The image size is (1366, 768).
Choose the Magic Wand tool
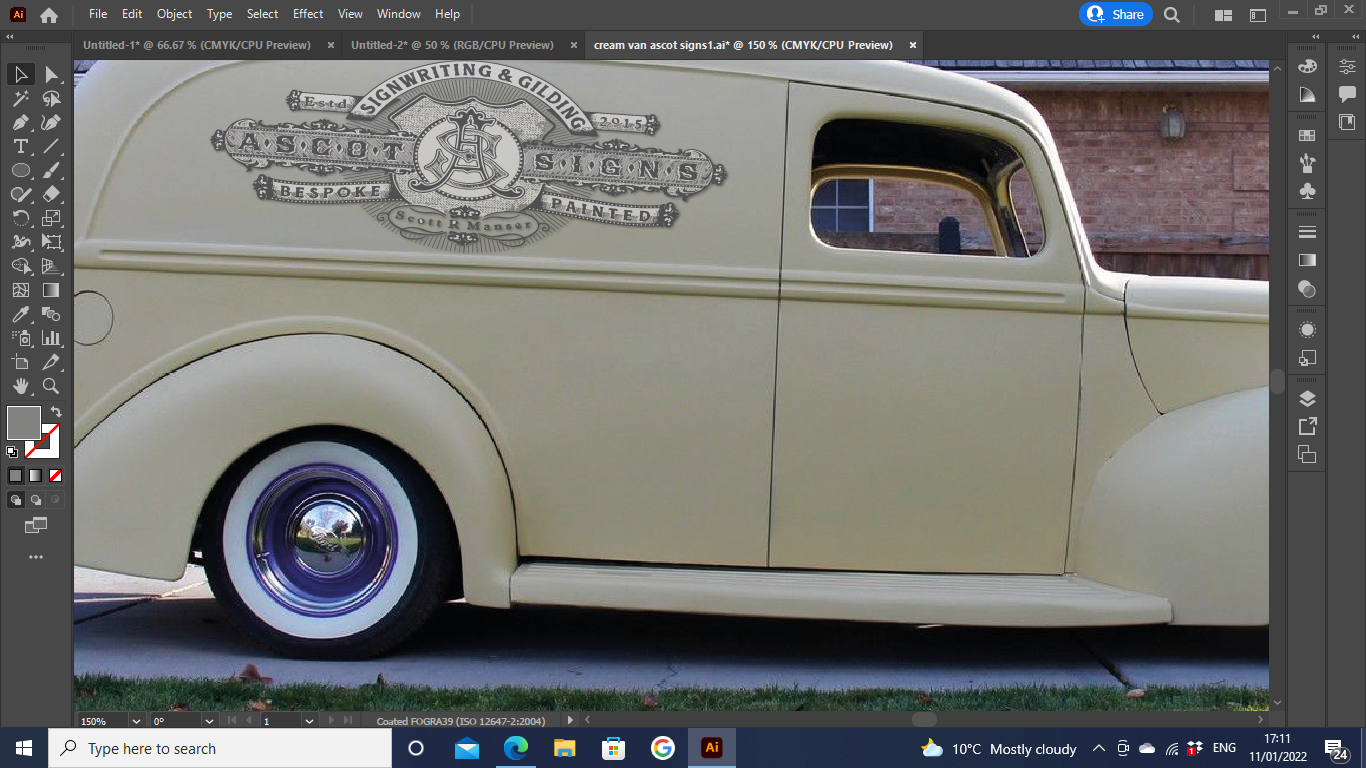(20, 99)
